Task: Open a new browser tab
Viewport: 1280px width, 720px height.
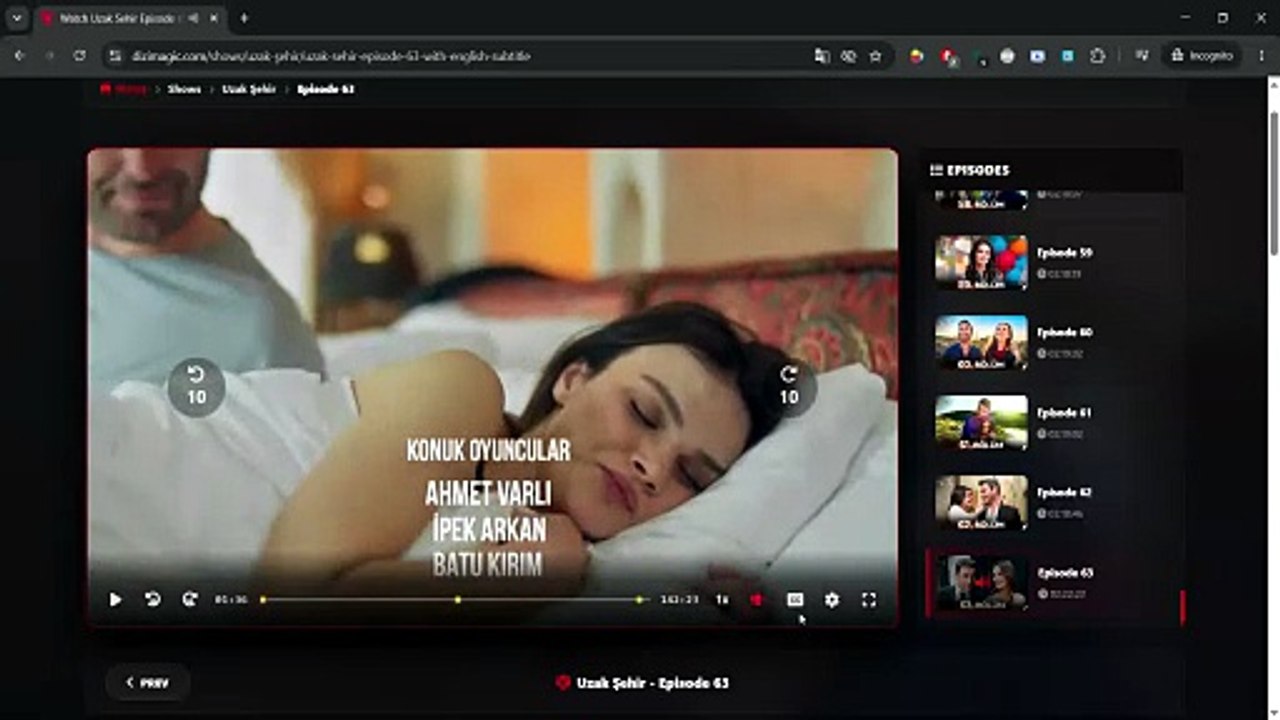Action: (x=243, y=18)
